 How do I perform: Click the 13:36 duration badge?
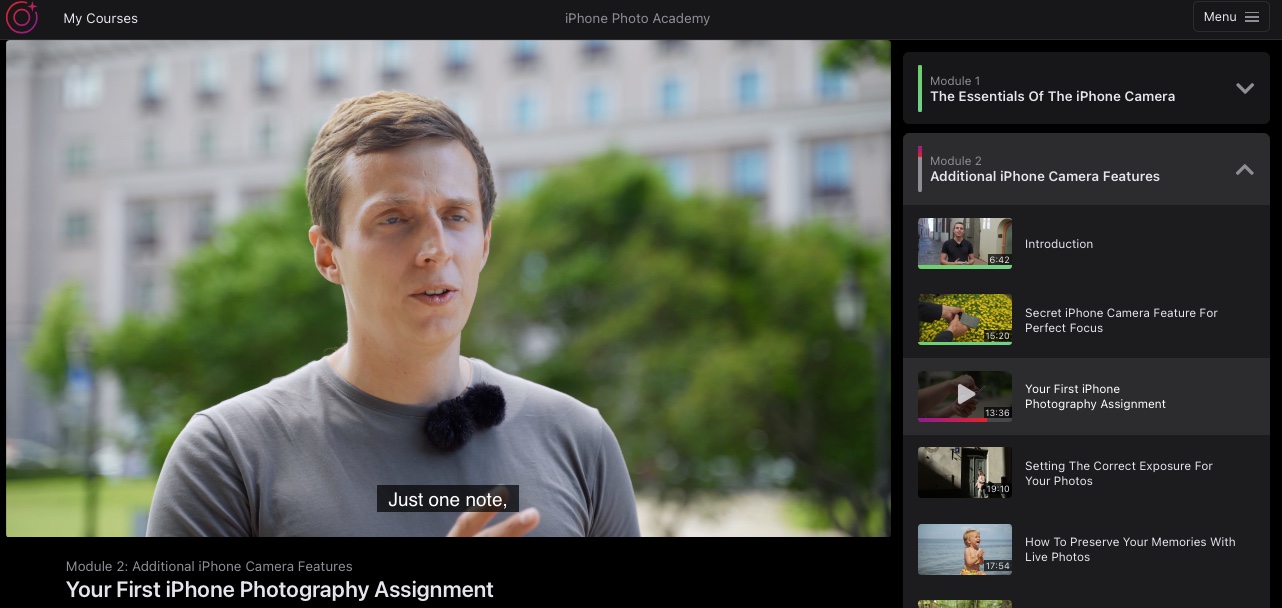click(997, 412)
